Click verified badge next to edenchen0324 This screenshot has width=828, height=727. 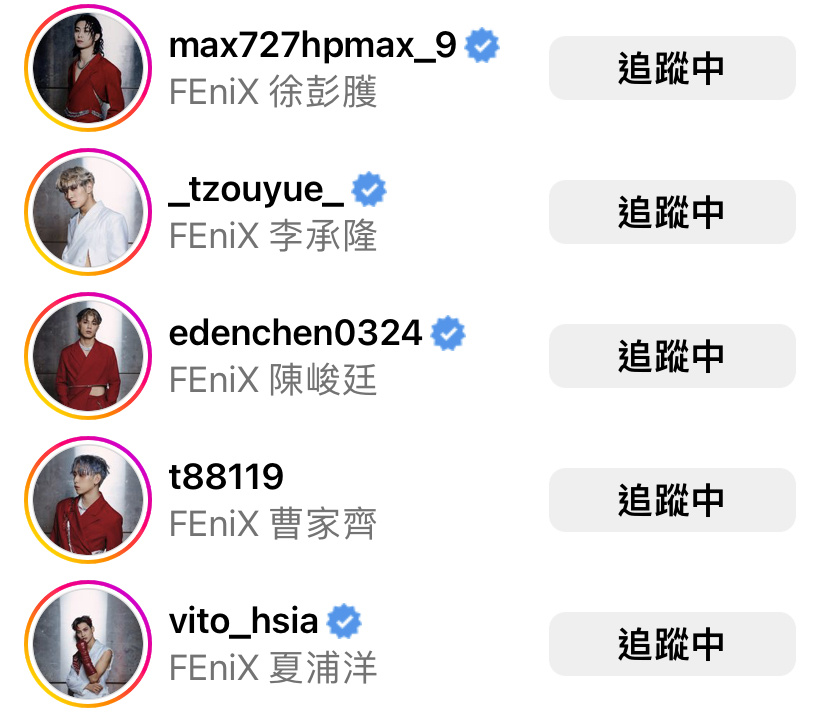[x=448, y=333]
